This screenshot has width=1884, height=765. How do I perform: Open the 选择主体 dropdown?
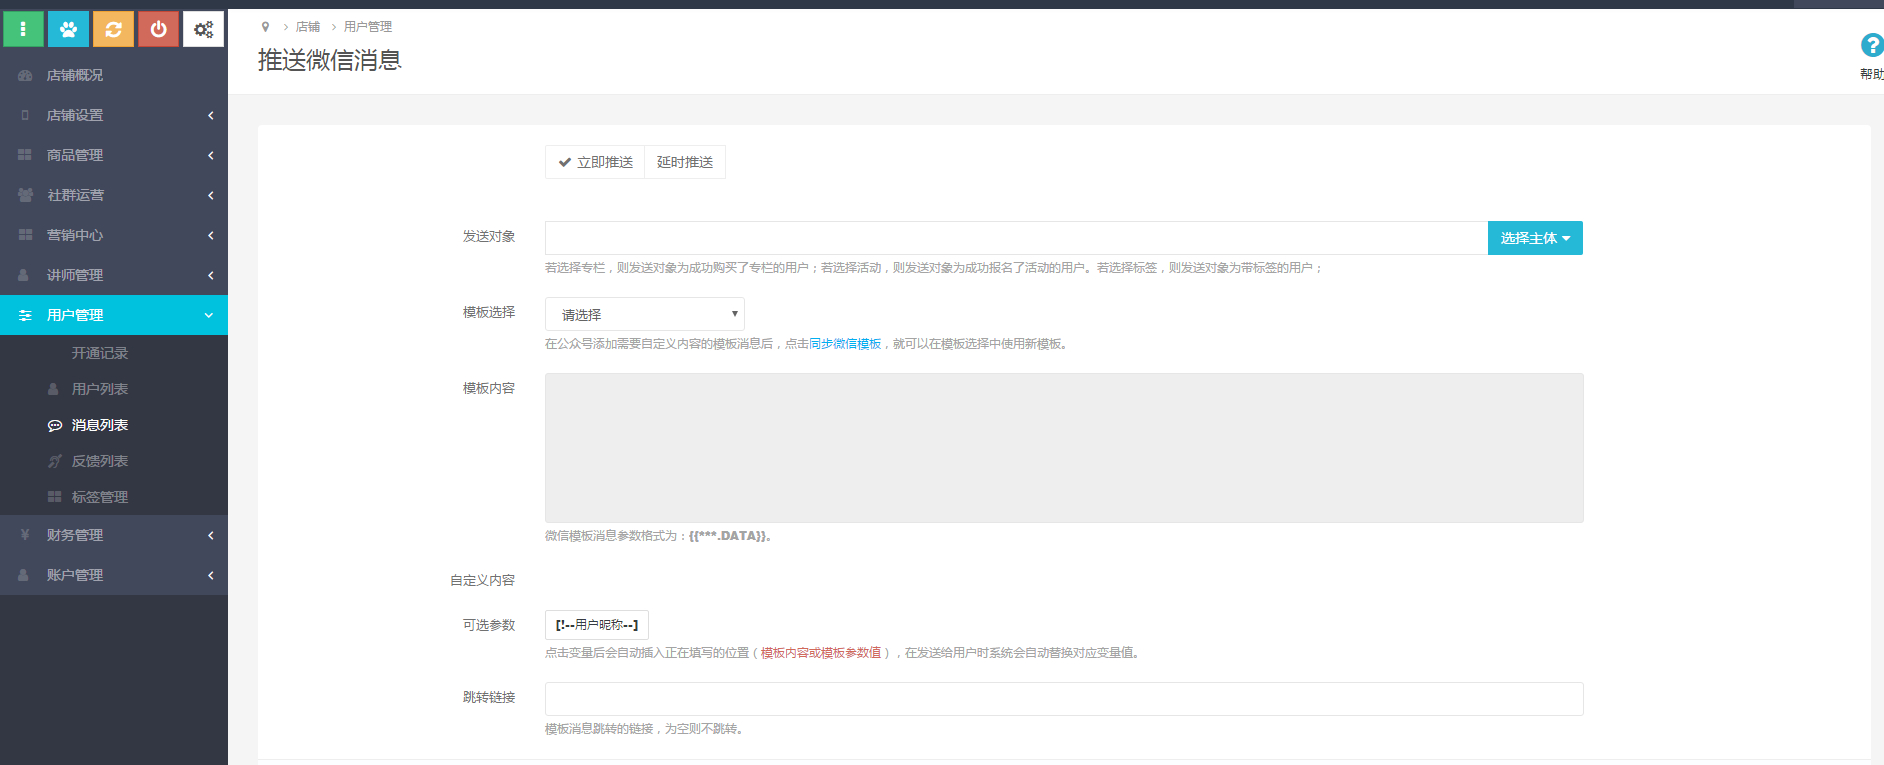pos(1534,238)
